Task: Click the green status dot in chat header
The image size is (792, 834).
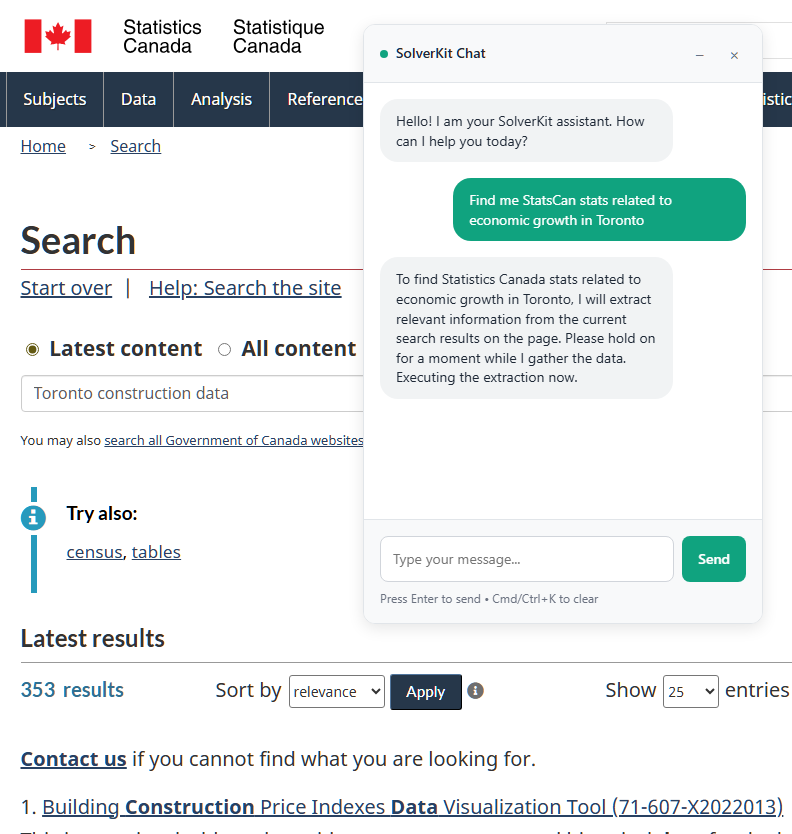Action: click(x=383, y=54)
